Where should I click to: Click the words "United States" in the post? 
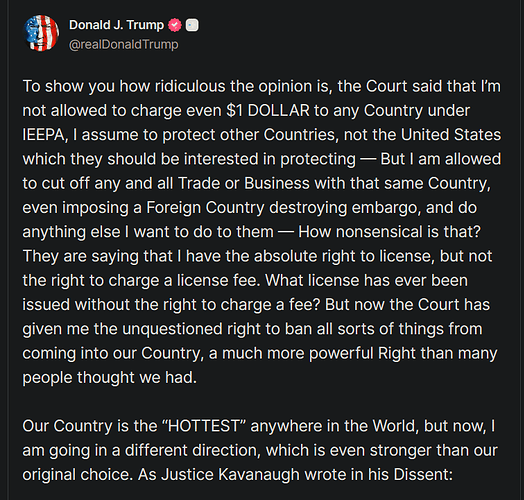451,135
